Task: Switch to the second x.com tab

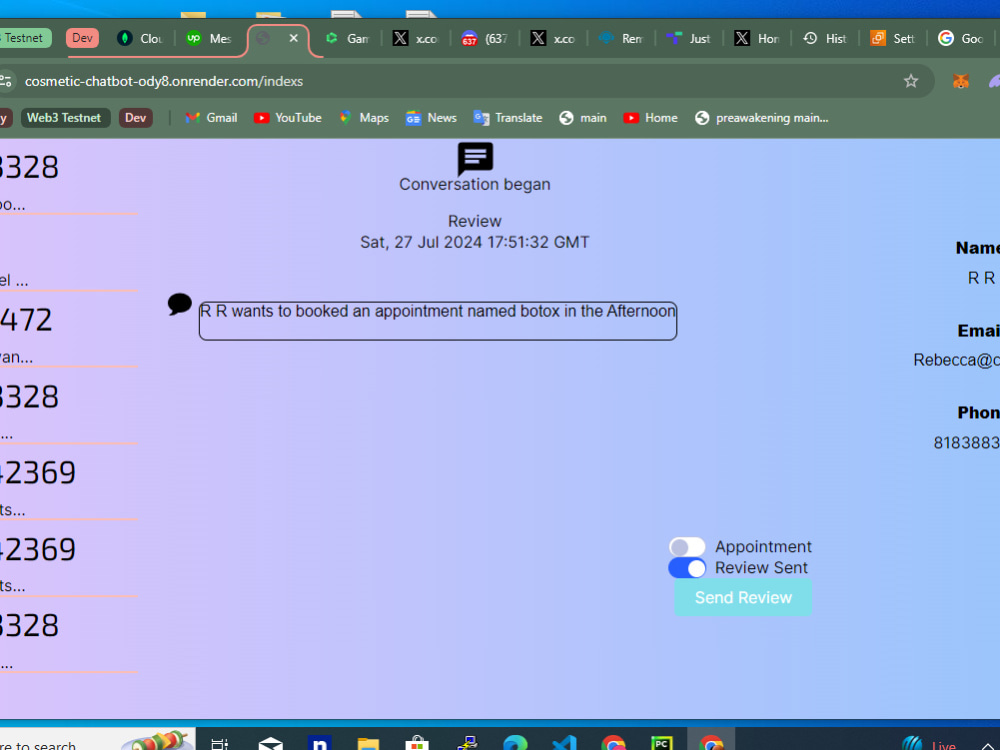Action: [x=554, y=38]
